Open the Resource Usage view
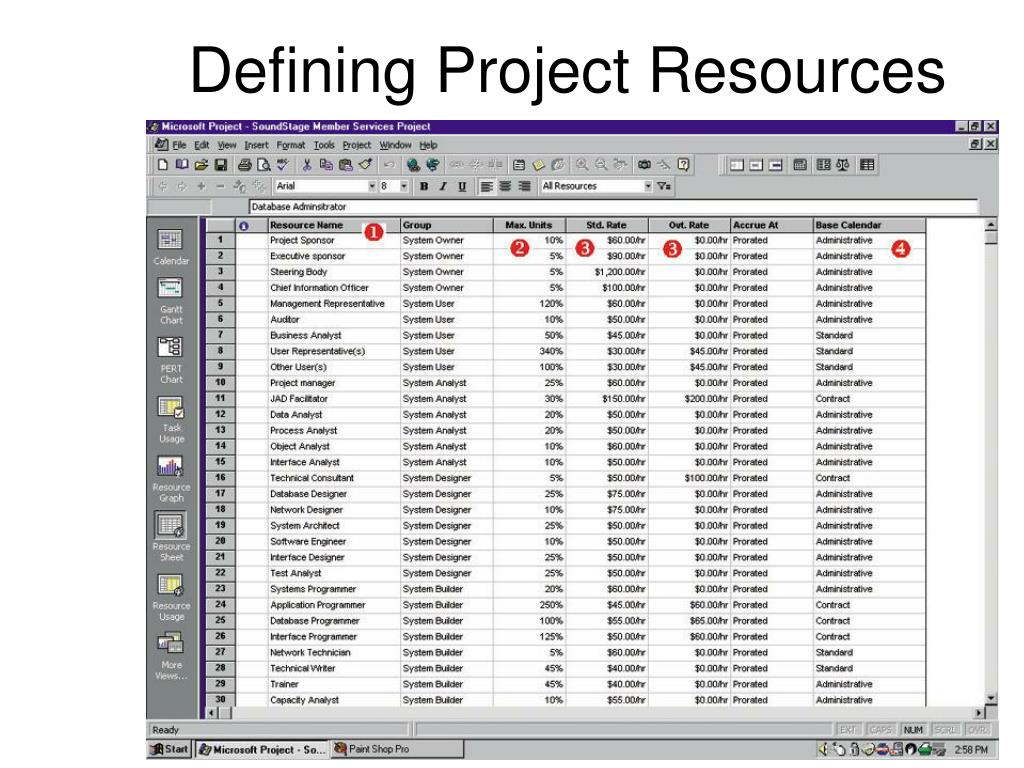Viewport: 1024px width, 768px height. [170, 597]
